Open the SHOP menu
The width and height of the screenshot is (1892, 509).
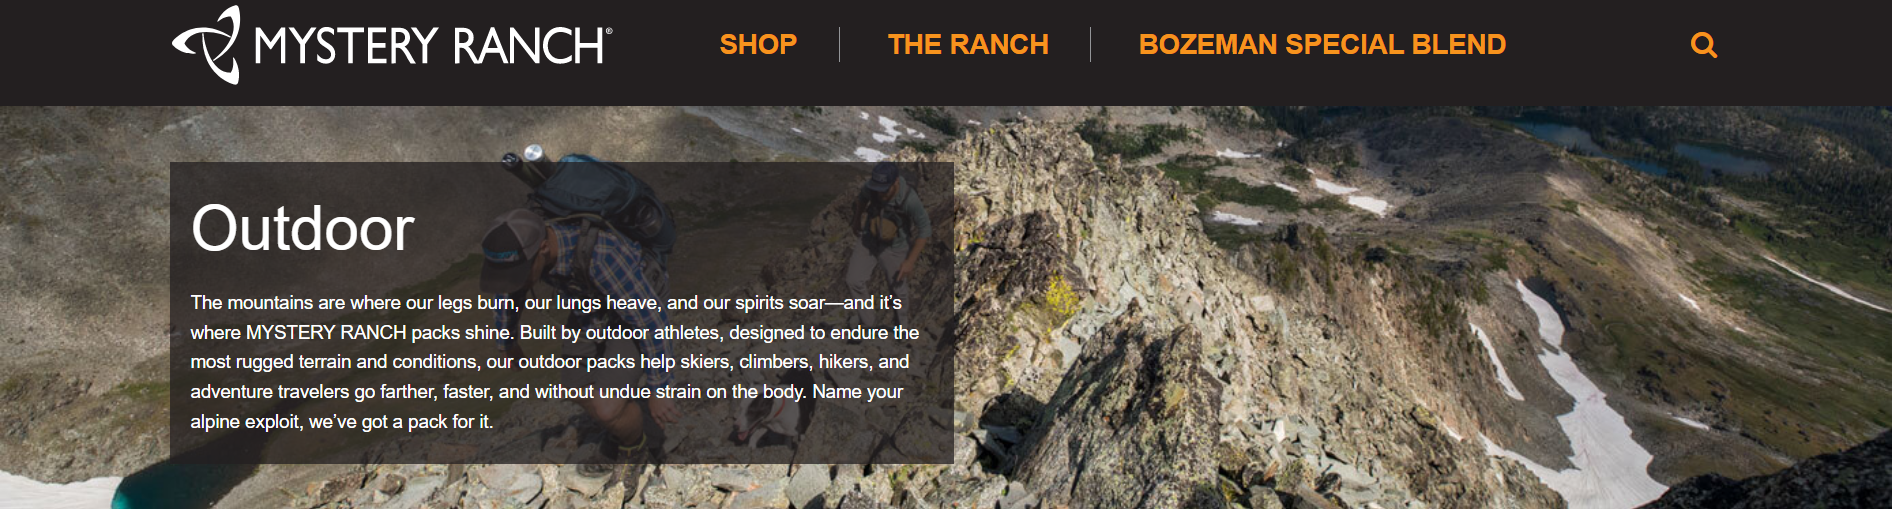coord(758,45)
